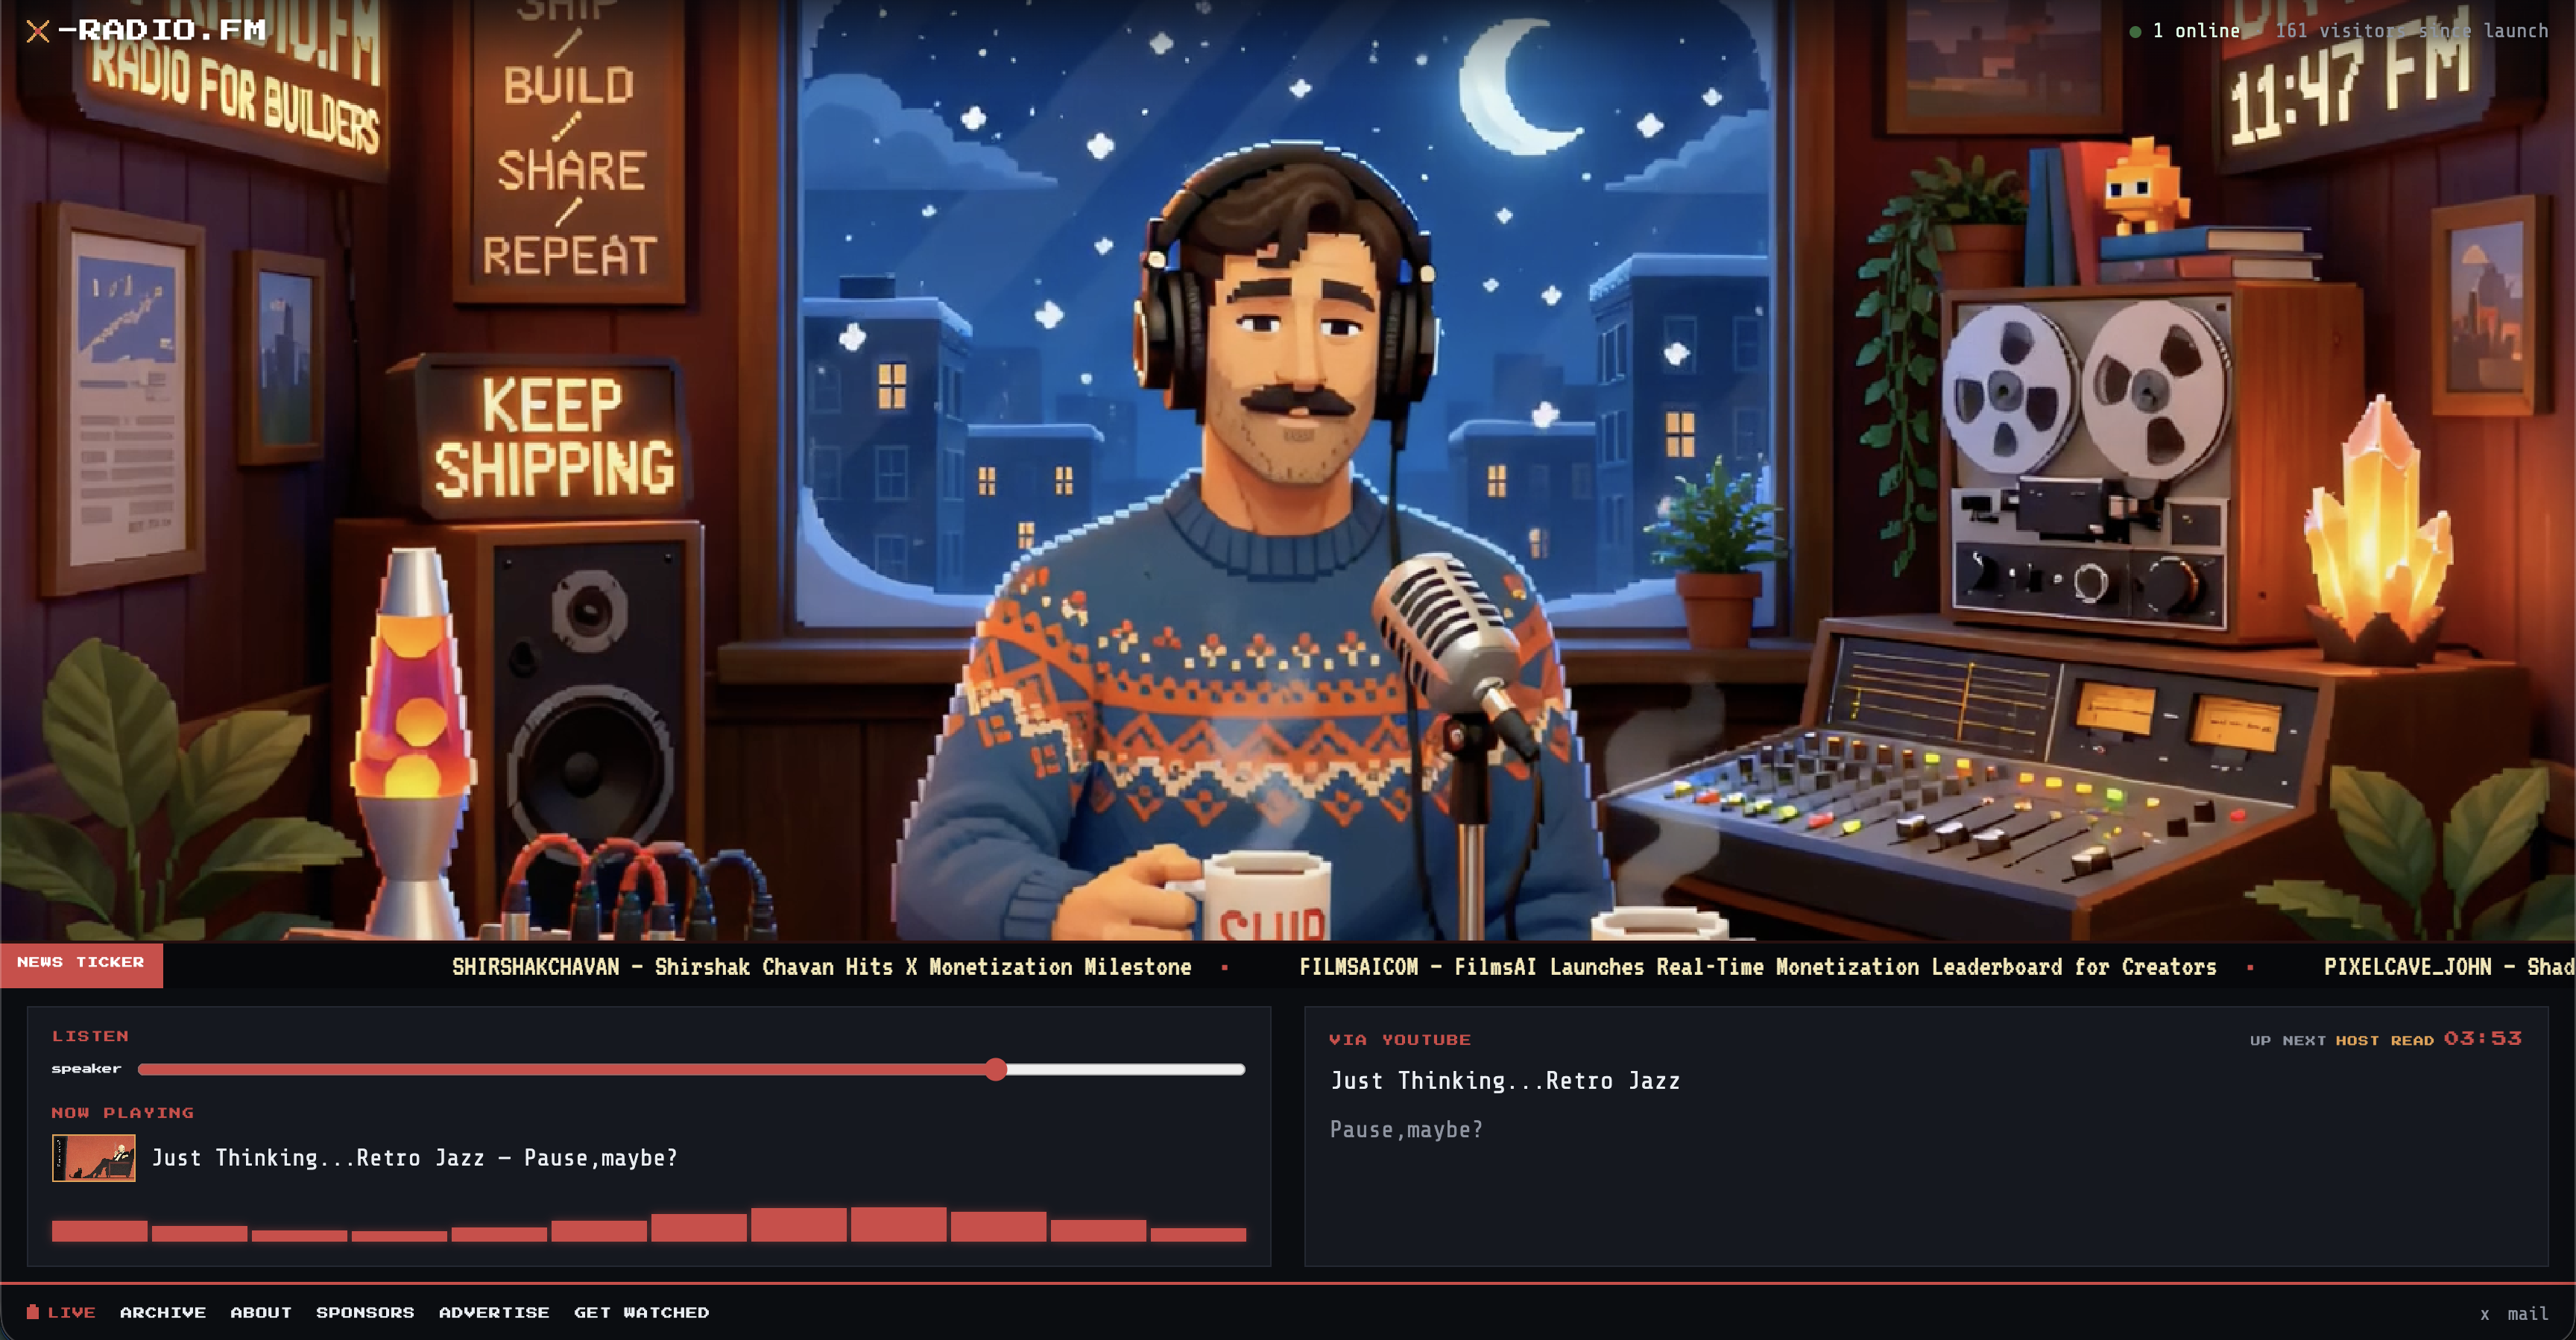
Task: Click "161 visitors since launch" counter
Action: point(2411,31)
